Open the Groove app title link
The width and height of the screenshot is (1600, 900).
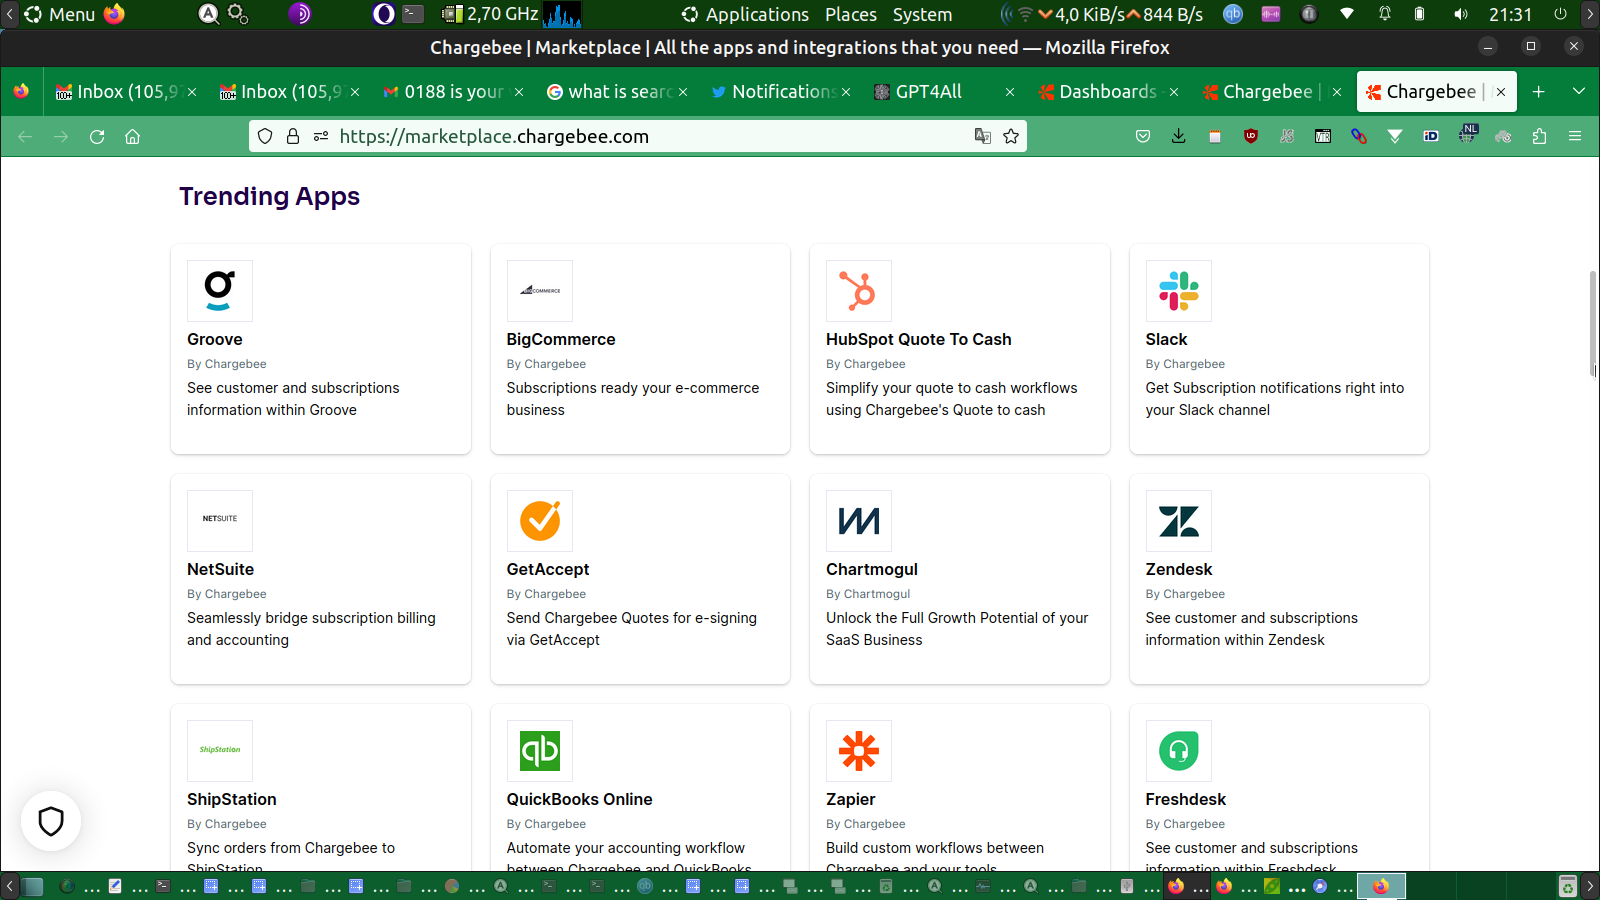click(215, 340)
